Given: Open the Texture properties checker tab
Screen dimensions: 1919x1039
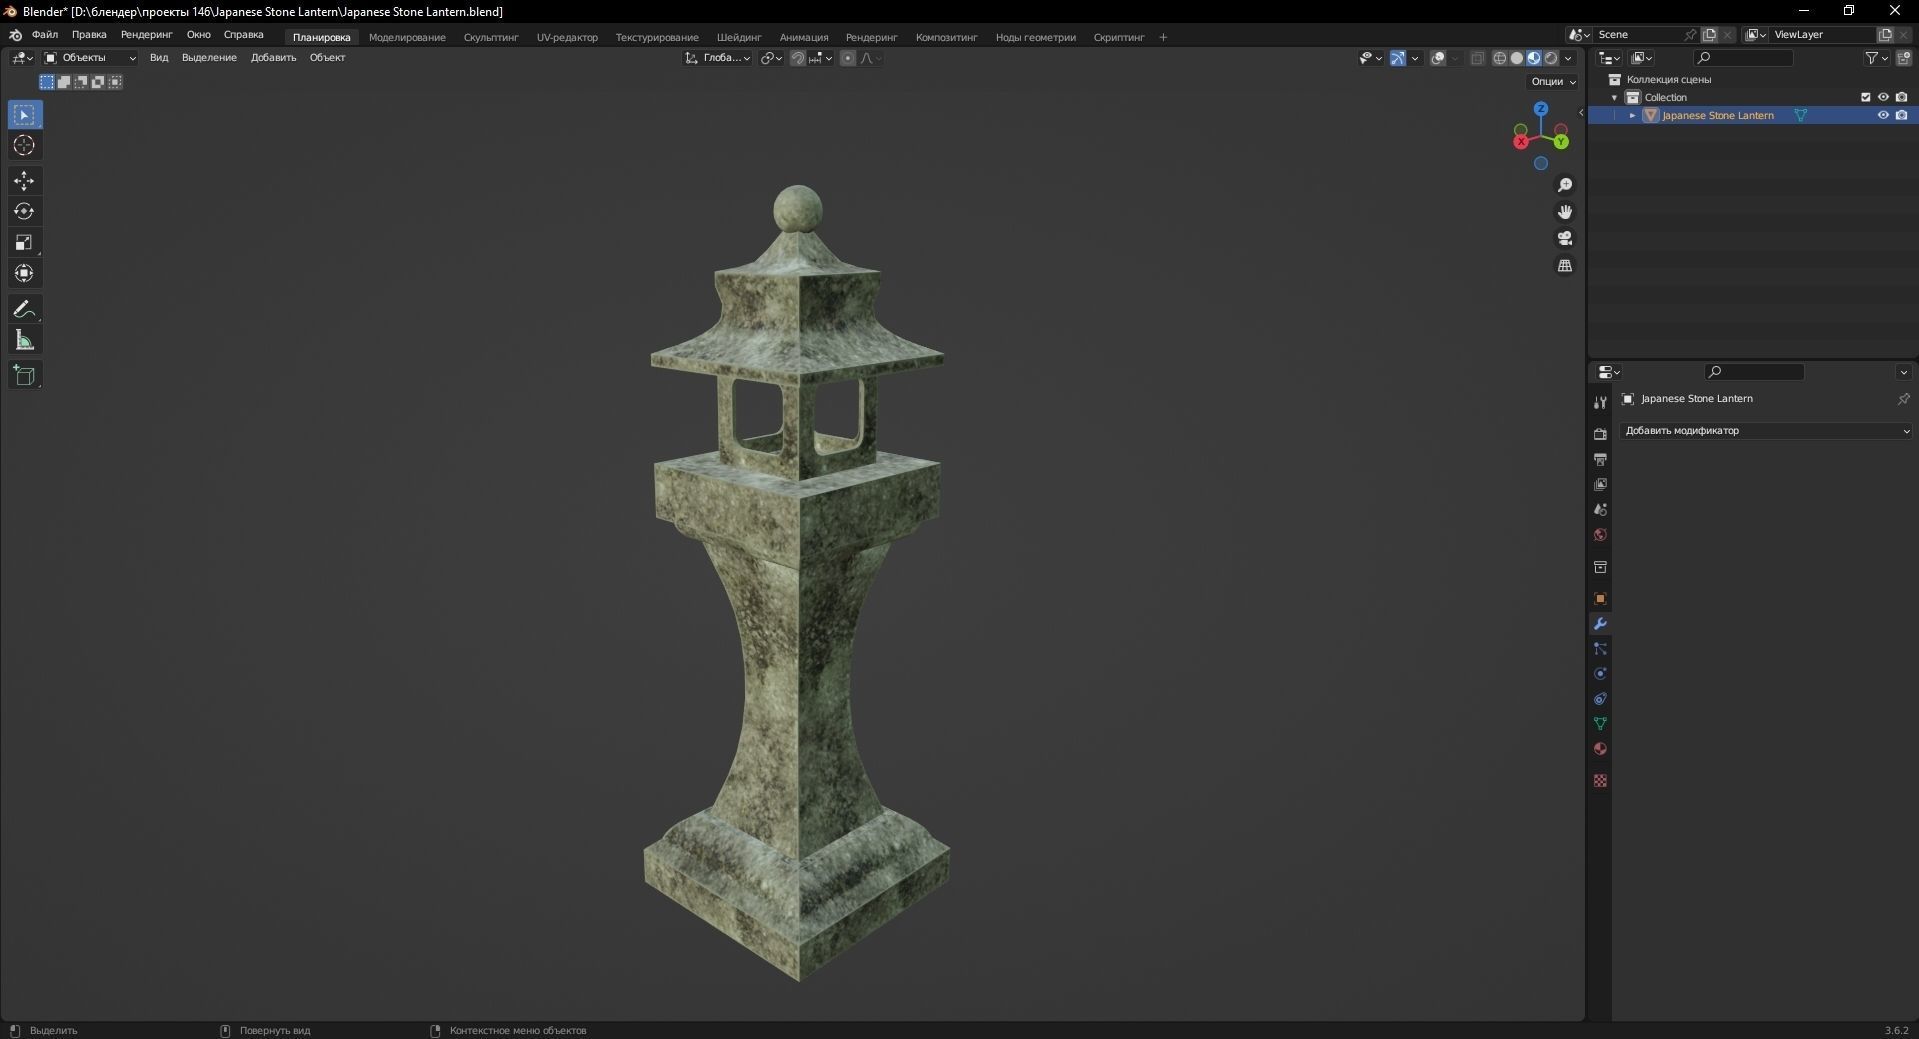Looking at the screenshot, I should point(1600,780).
